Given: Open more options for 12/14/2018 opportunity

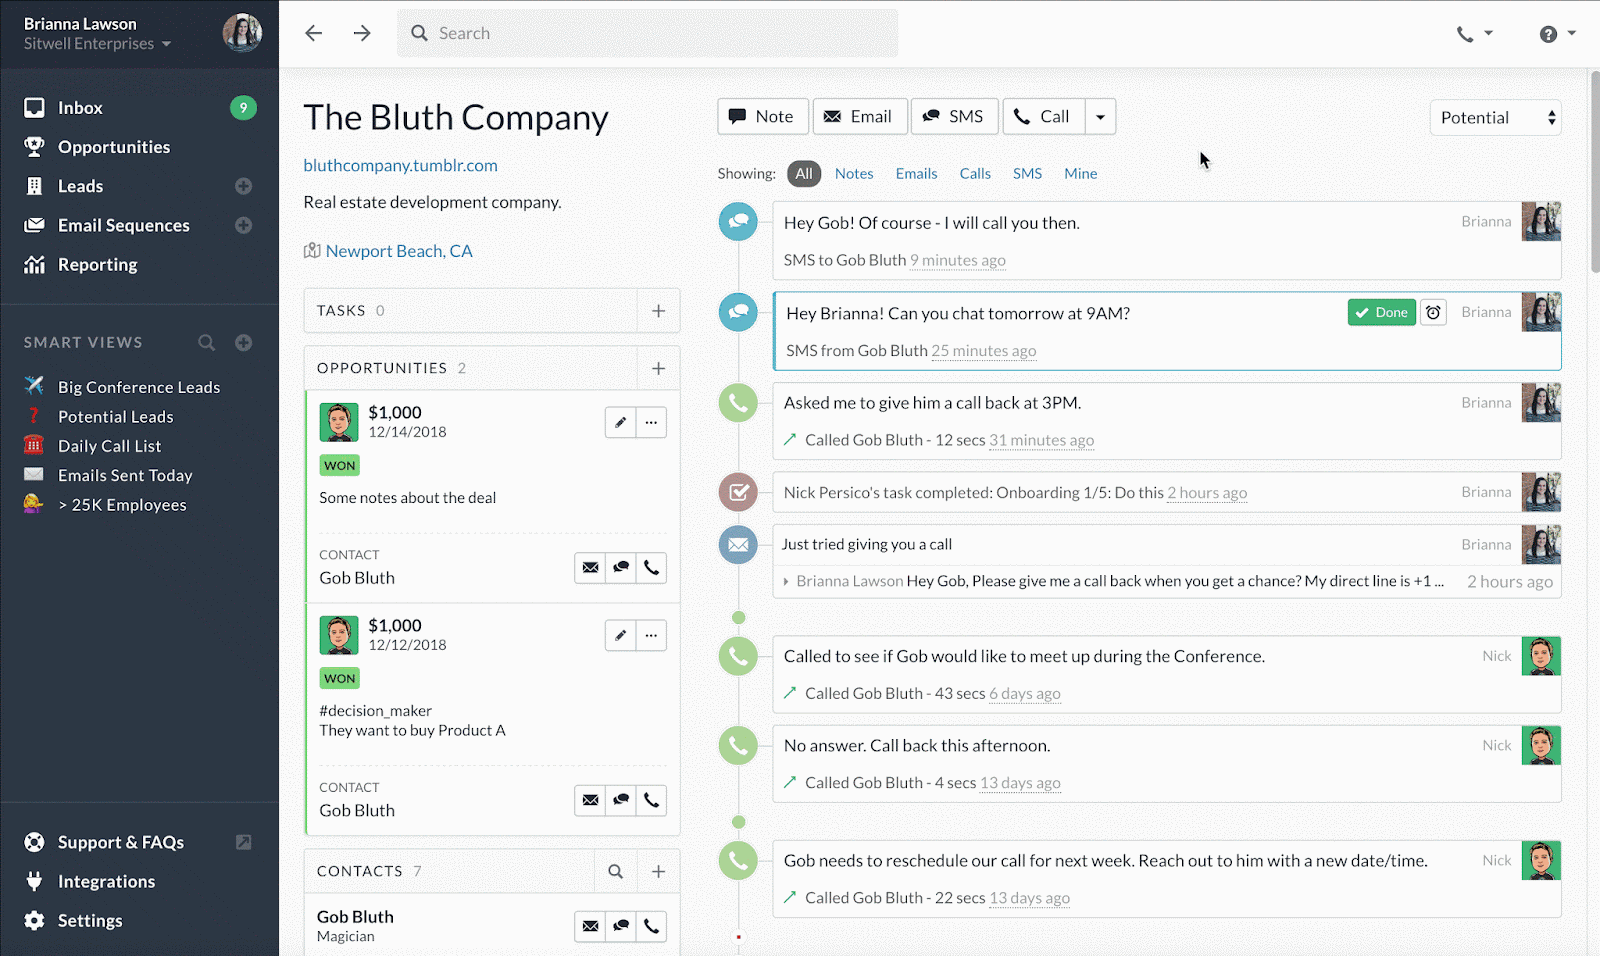Looking at the screenshot, I should 651,422.
